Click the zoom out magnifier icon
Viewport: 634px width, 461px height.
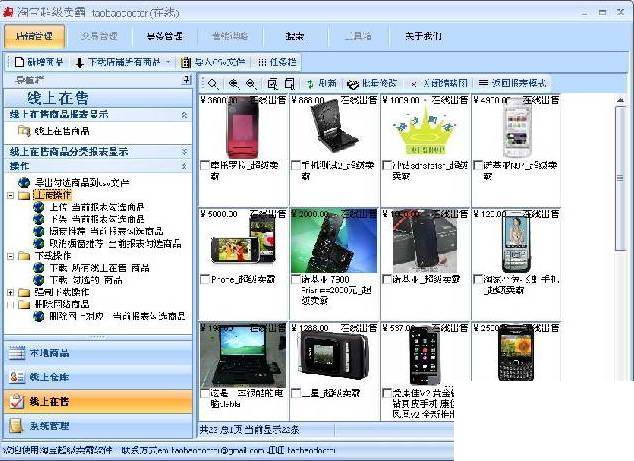click(251, 84)
